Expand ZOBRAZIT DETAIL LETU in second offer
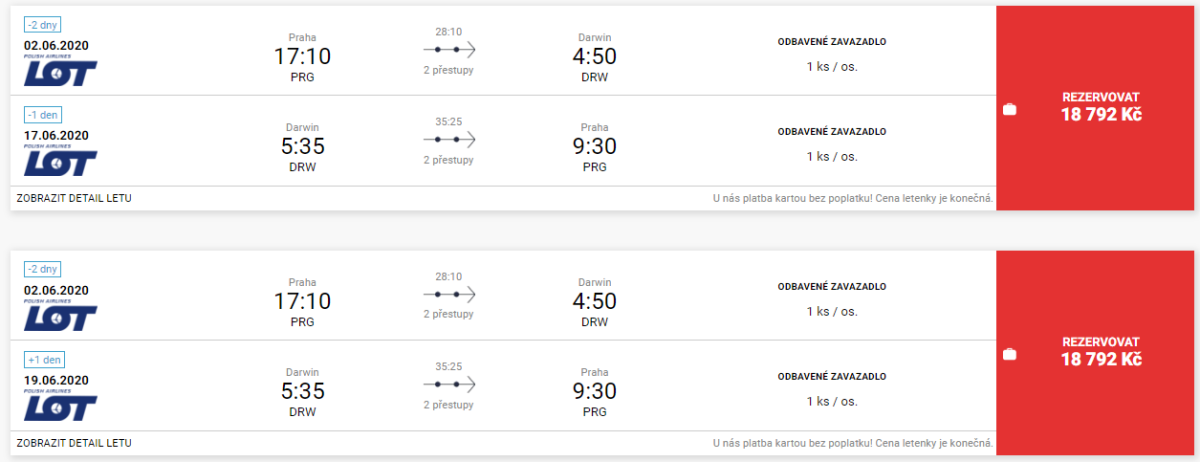The height and width of the screenshot is (462, 1200). [74, 443]
